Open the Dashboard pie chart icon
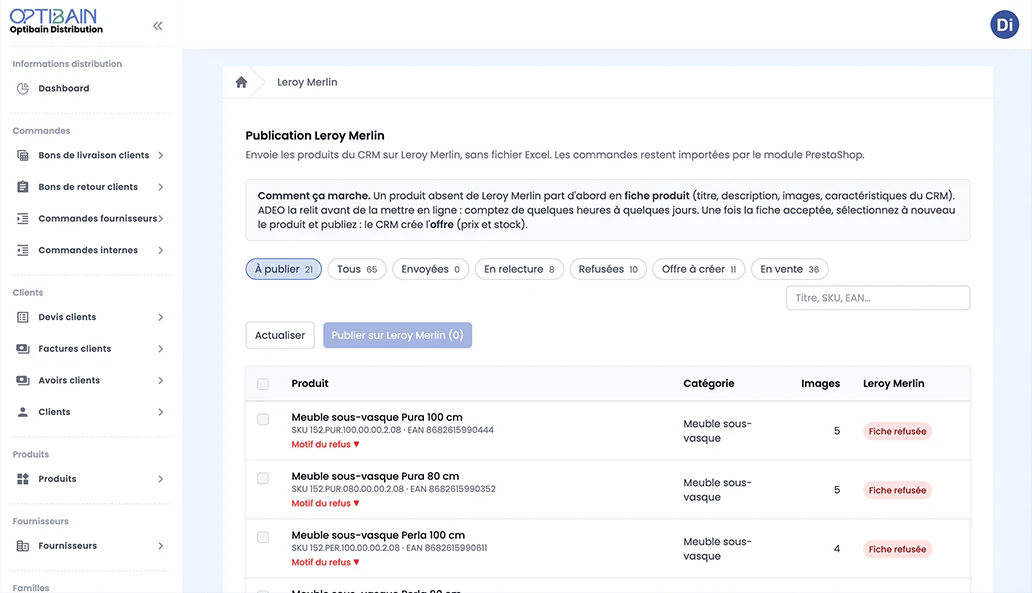 (x=23, y=88)
